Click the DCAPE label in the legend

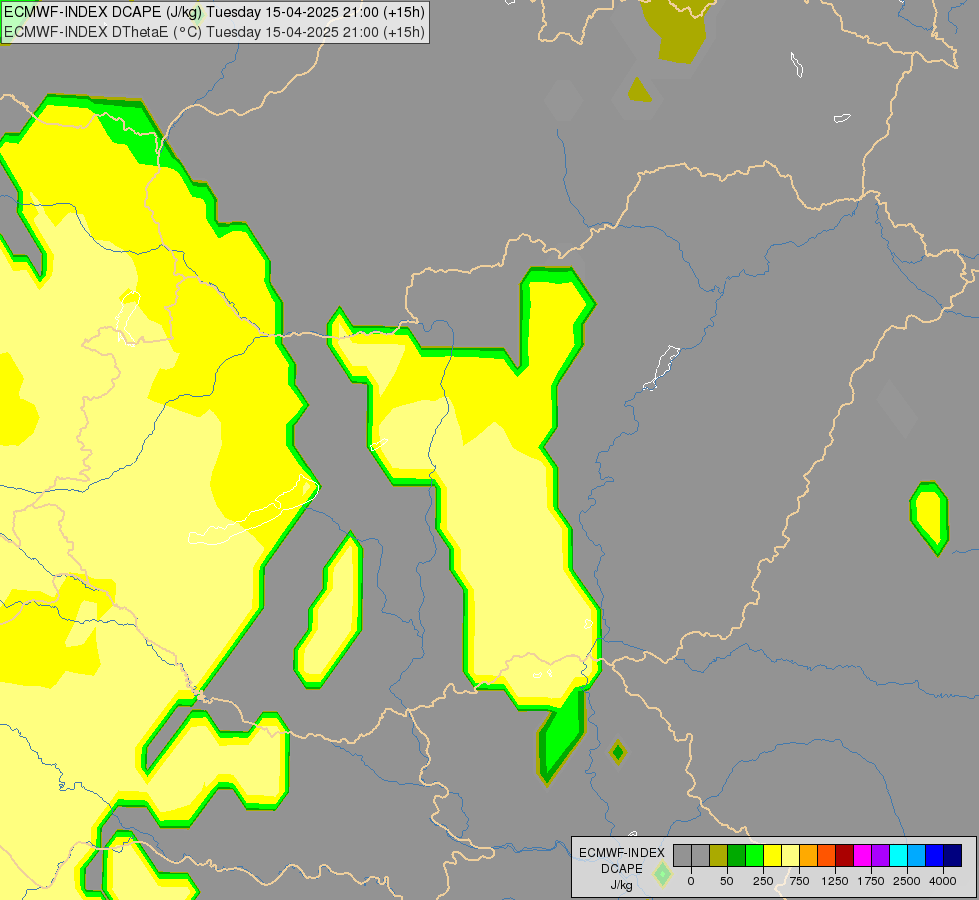coord(622,869)
